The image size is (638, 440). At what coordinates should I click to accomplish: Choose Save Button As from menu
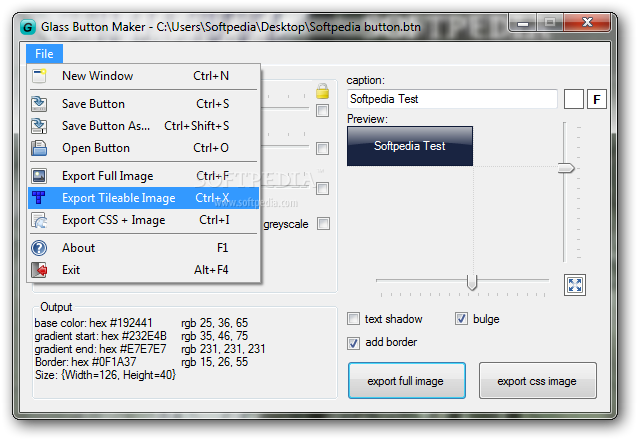point(106,126)
